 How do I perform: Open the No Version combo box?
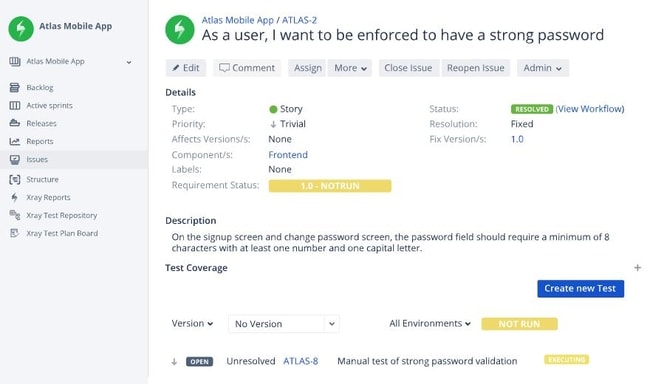click(x=284, y=324)
